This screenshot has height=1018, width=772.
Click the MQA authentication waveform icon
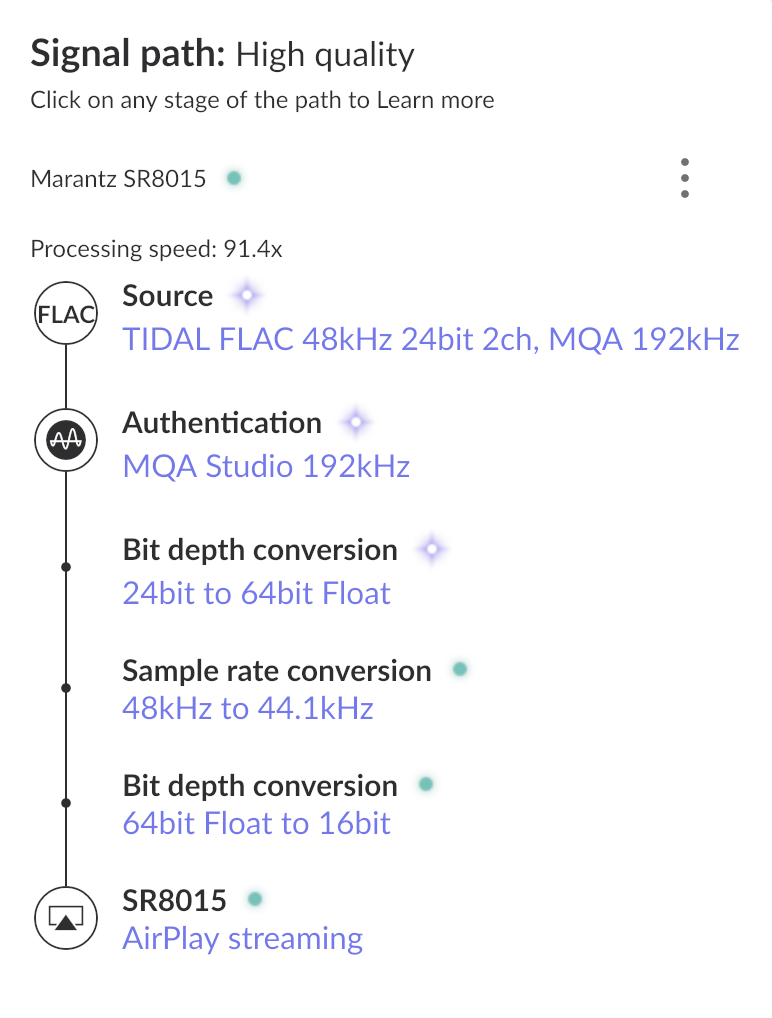(x=65, y=440)
